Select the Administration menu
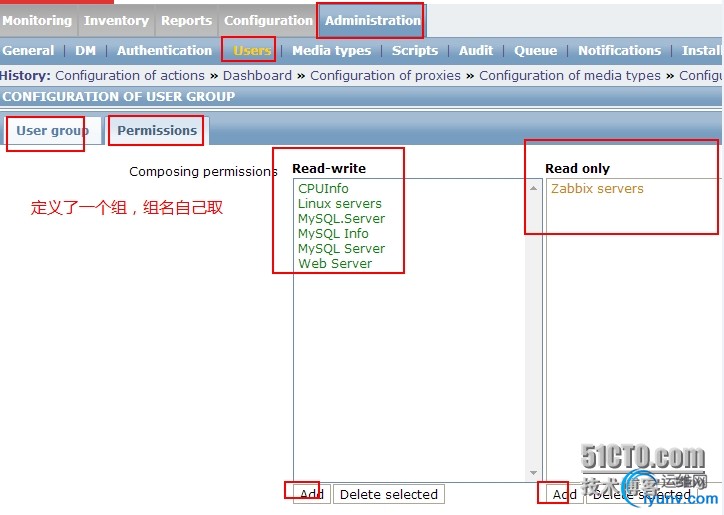 pyautogui.click(x=373, y=21)
